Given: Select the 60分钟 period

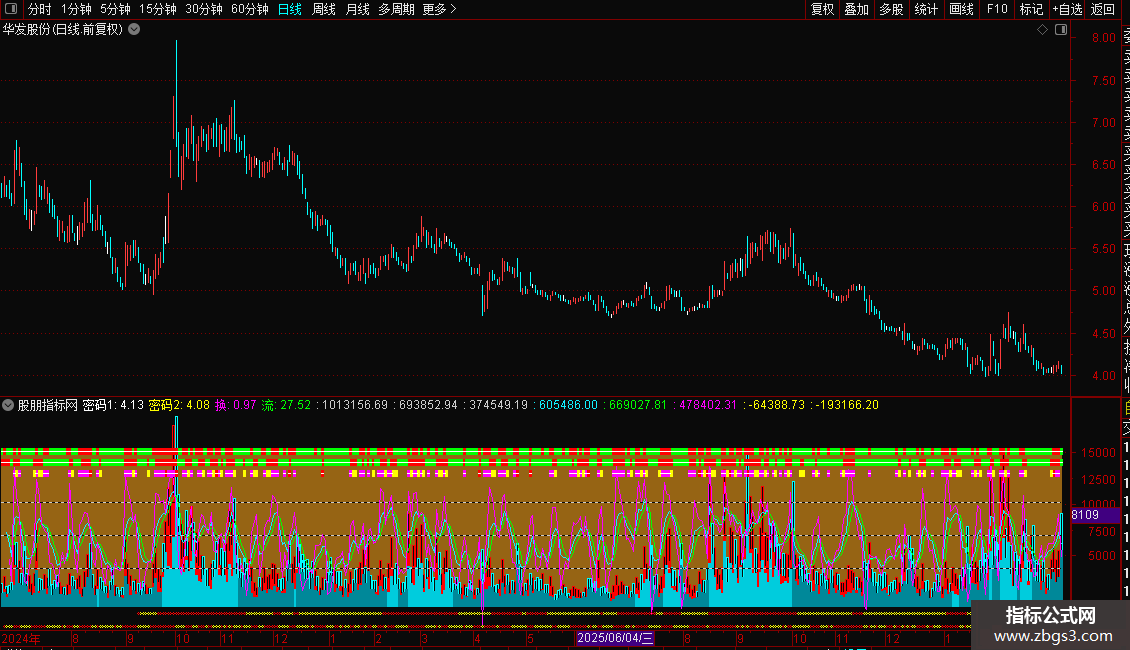Looking at the screenshot, I should 250,9.
